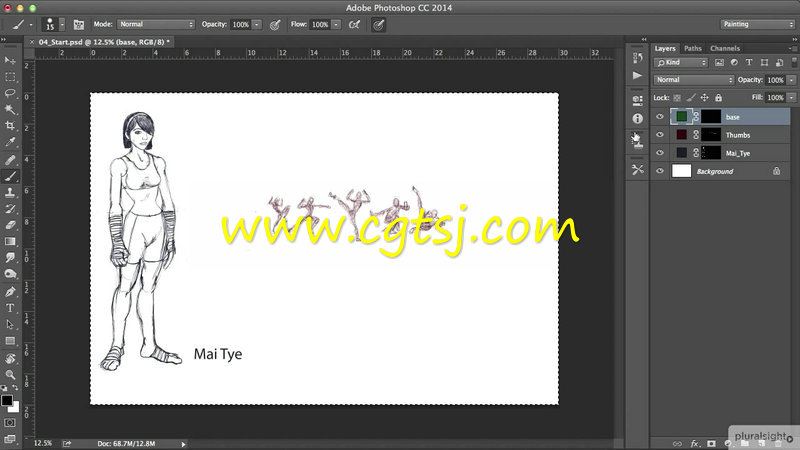Open the brush panel toggle icon

pyautogui.click(x=79, y=24)
